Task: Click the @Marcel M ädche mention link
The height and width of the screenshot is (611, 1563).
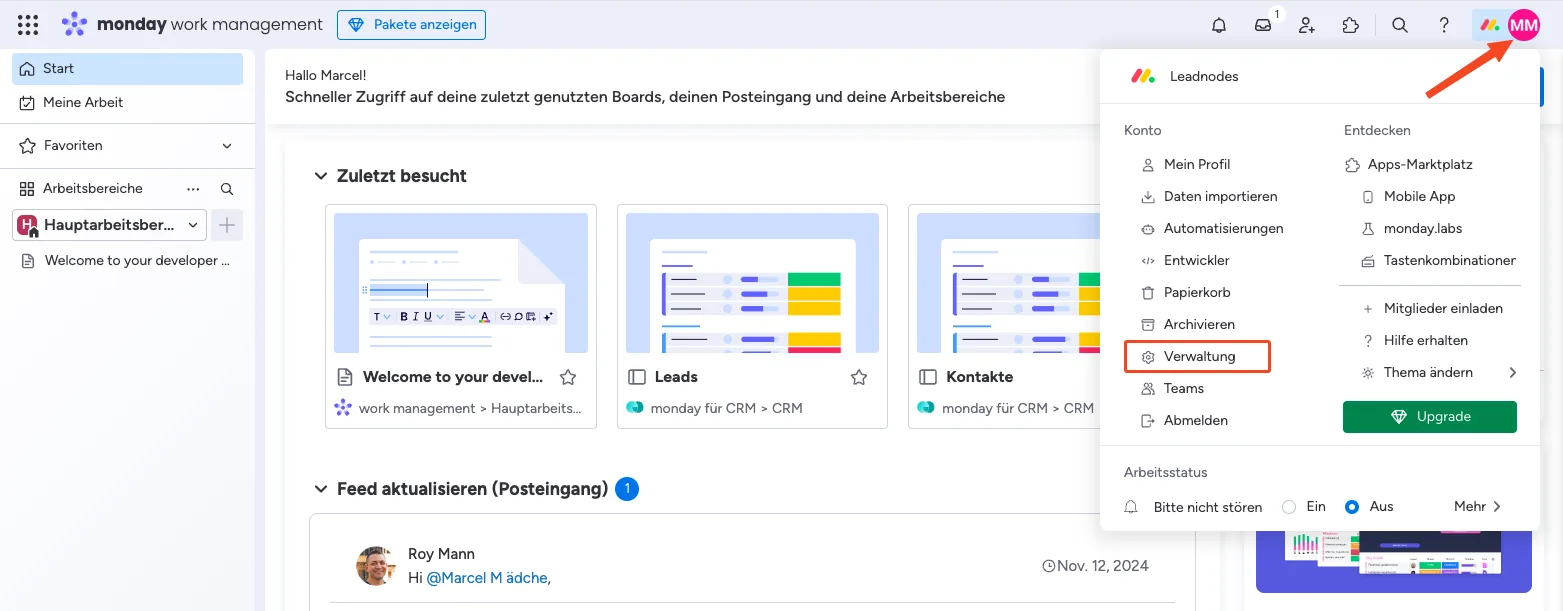Action: click(488, 578)
